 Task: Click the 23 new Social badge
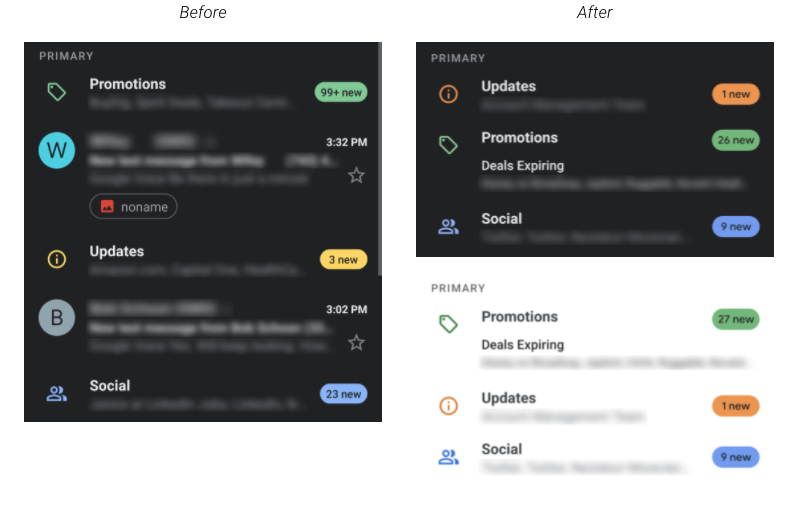pos(343,394)
